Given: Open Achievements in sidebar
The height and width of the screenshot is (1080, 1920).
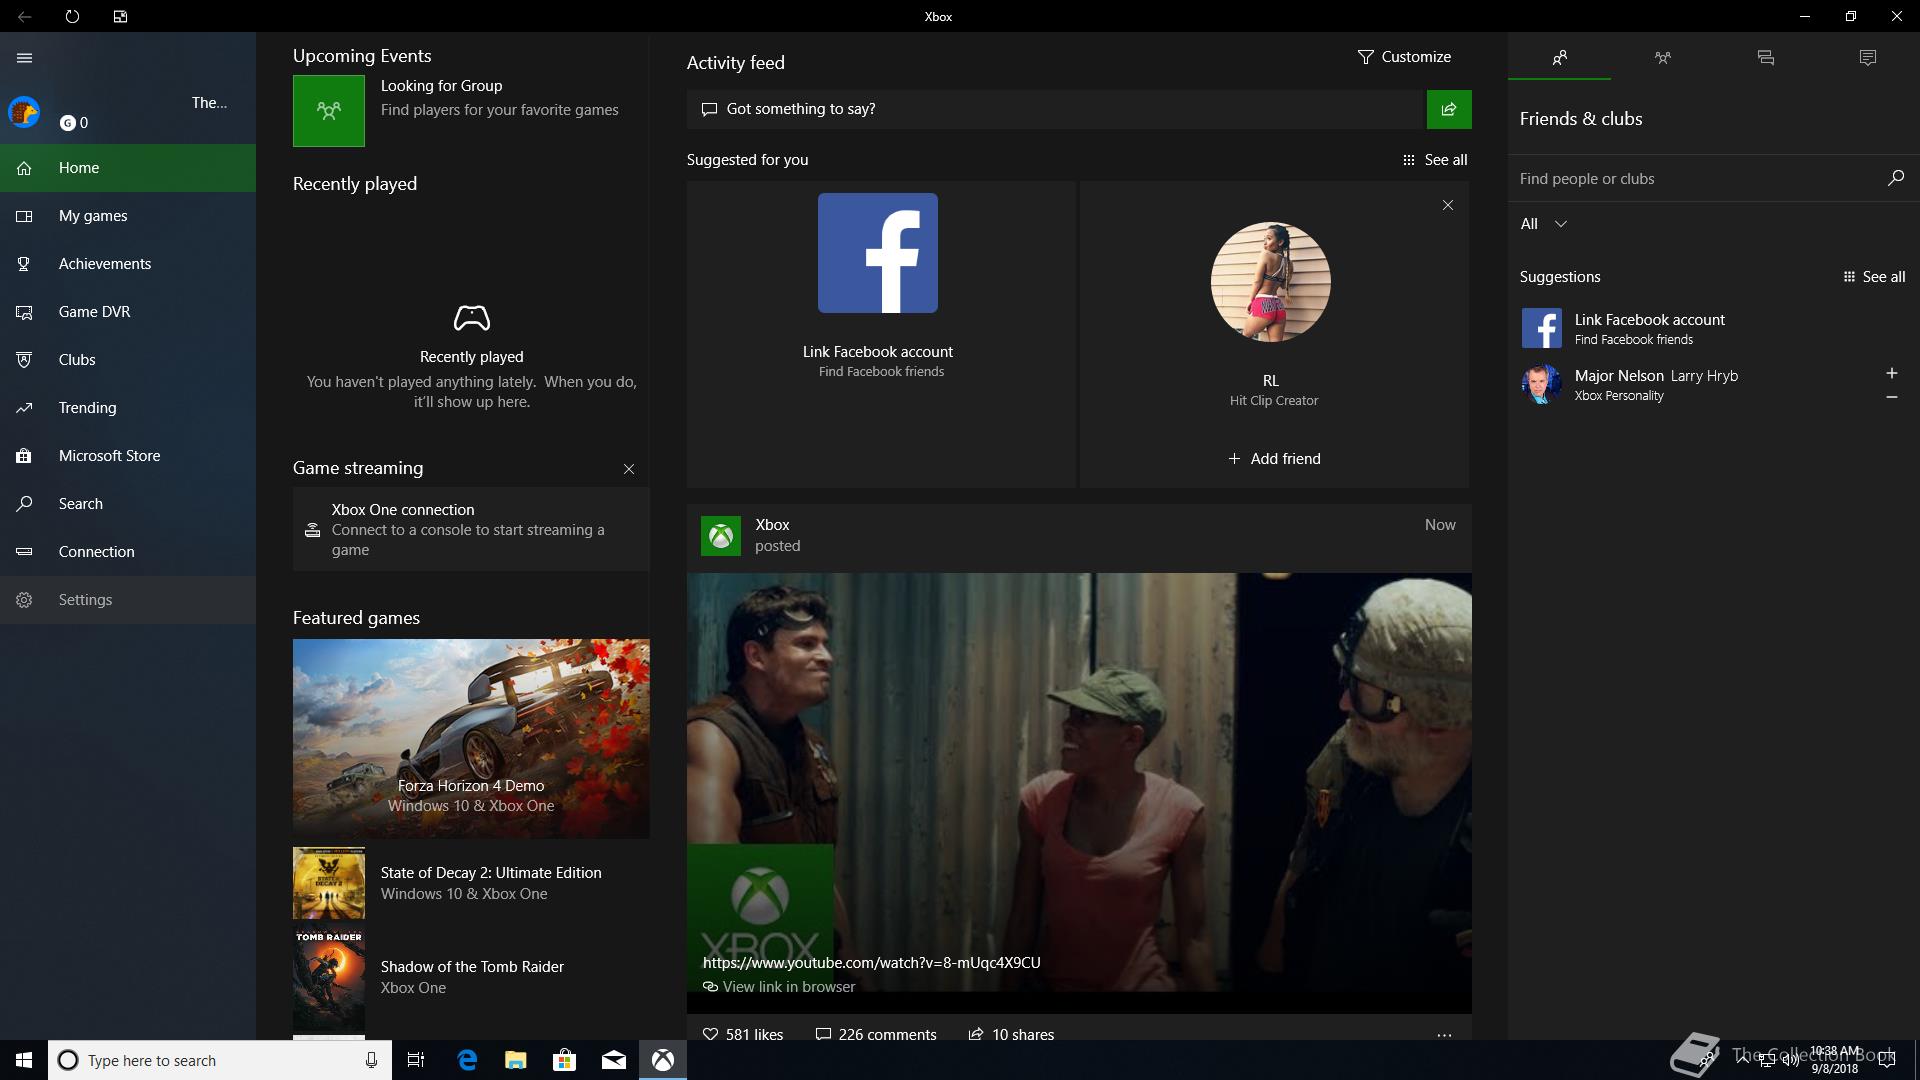Looking at the screenshot, I should pyautogui.click(x=128, y=264).
